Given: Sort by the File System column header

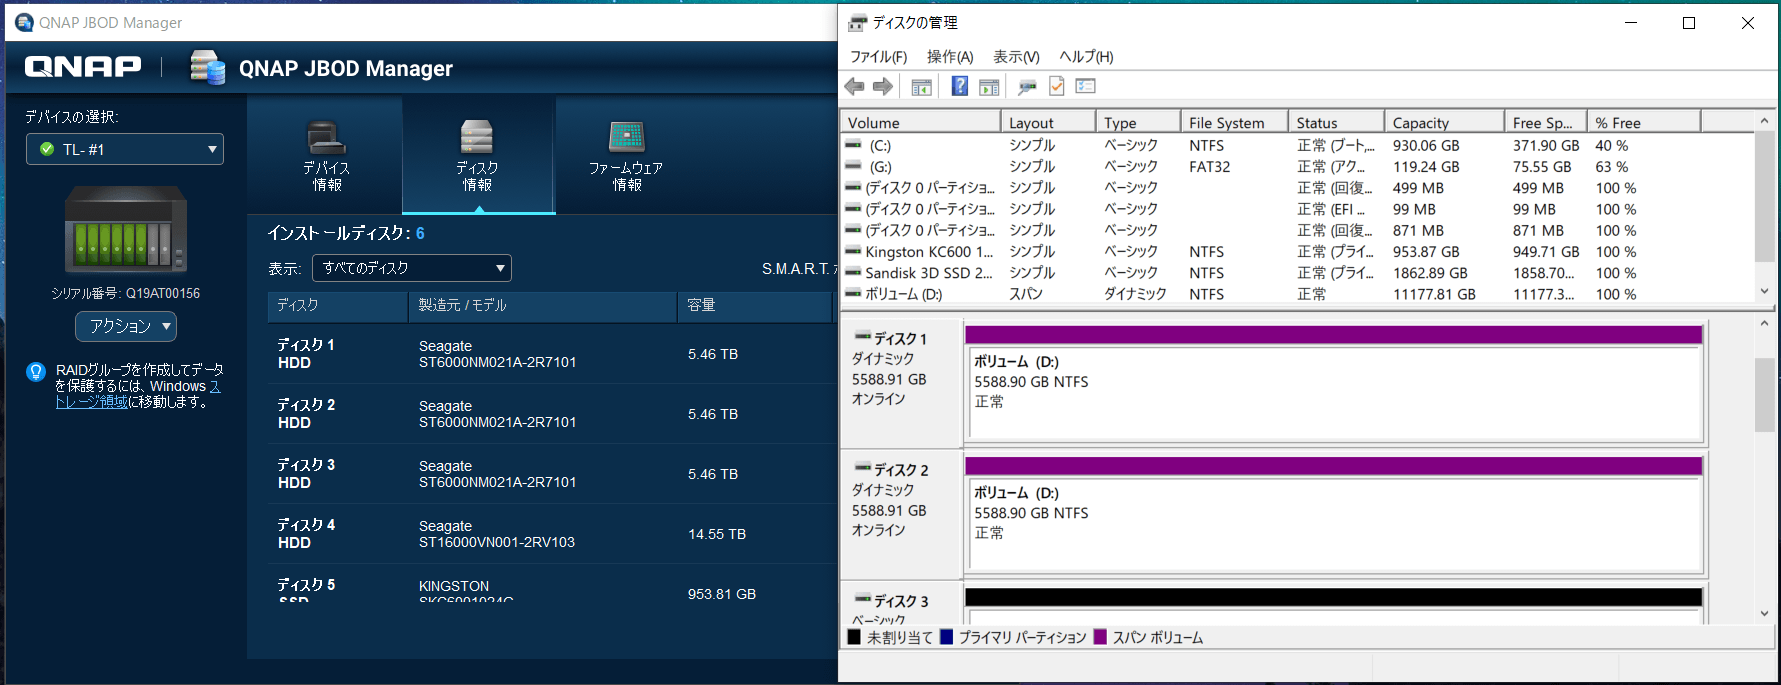Looking at the screenshot, I should [1235, 123].
